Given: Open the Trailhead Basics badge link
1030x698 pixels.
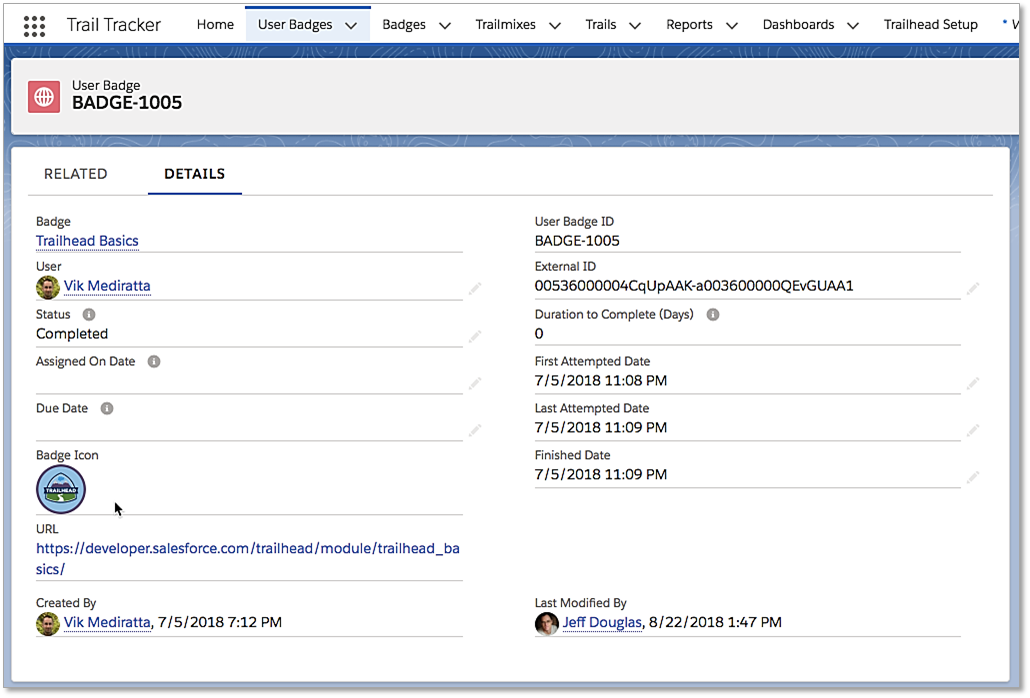Looking at the screenshot, I should [x=87, y=241].
